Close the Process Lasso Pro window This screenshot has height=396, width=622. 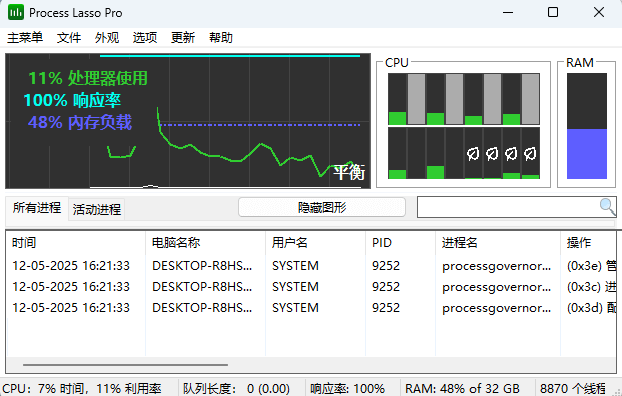[x=599, y=13]
